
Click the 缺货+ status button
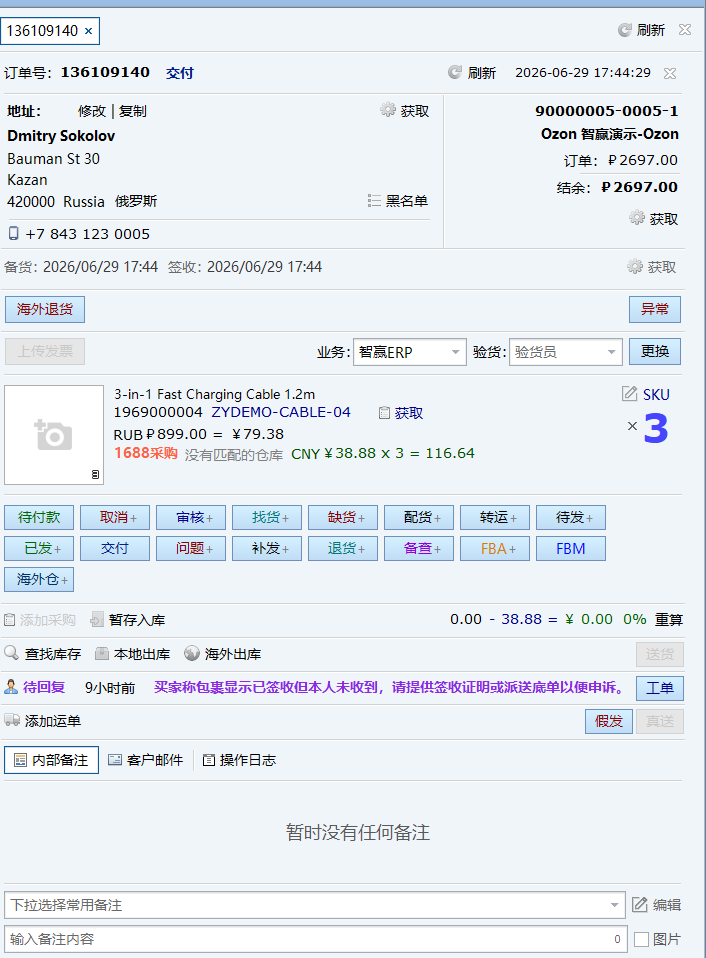point(343,517)
